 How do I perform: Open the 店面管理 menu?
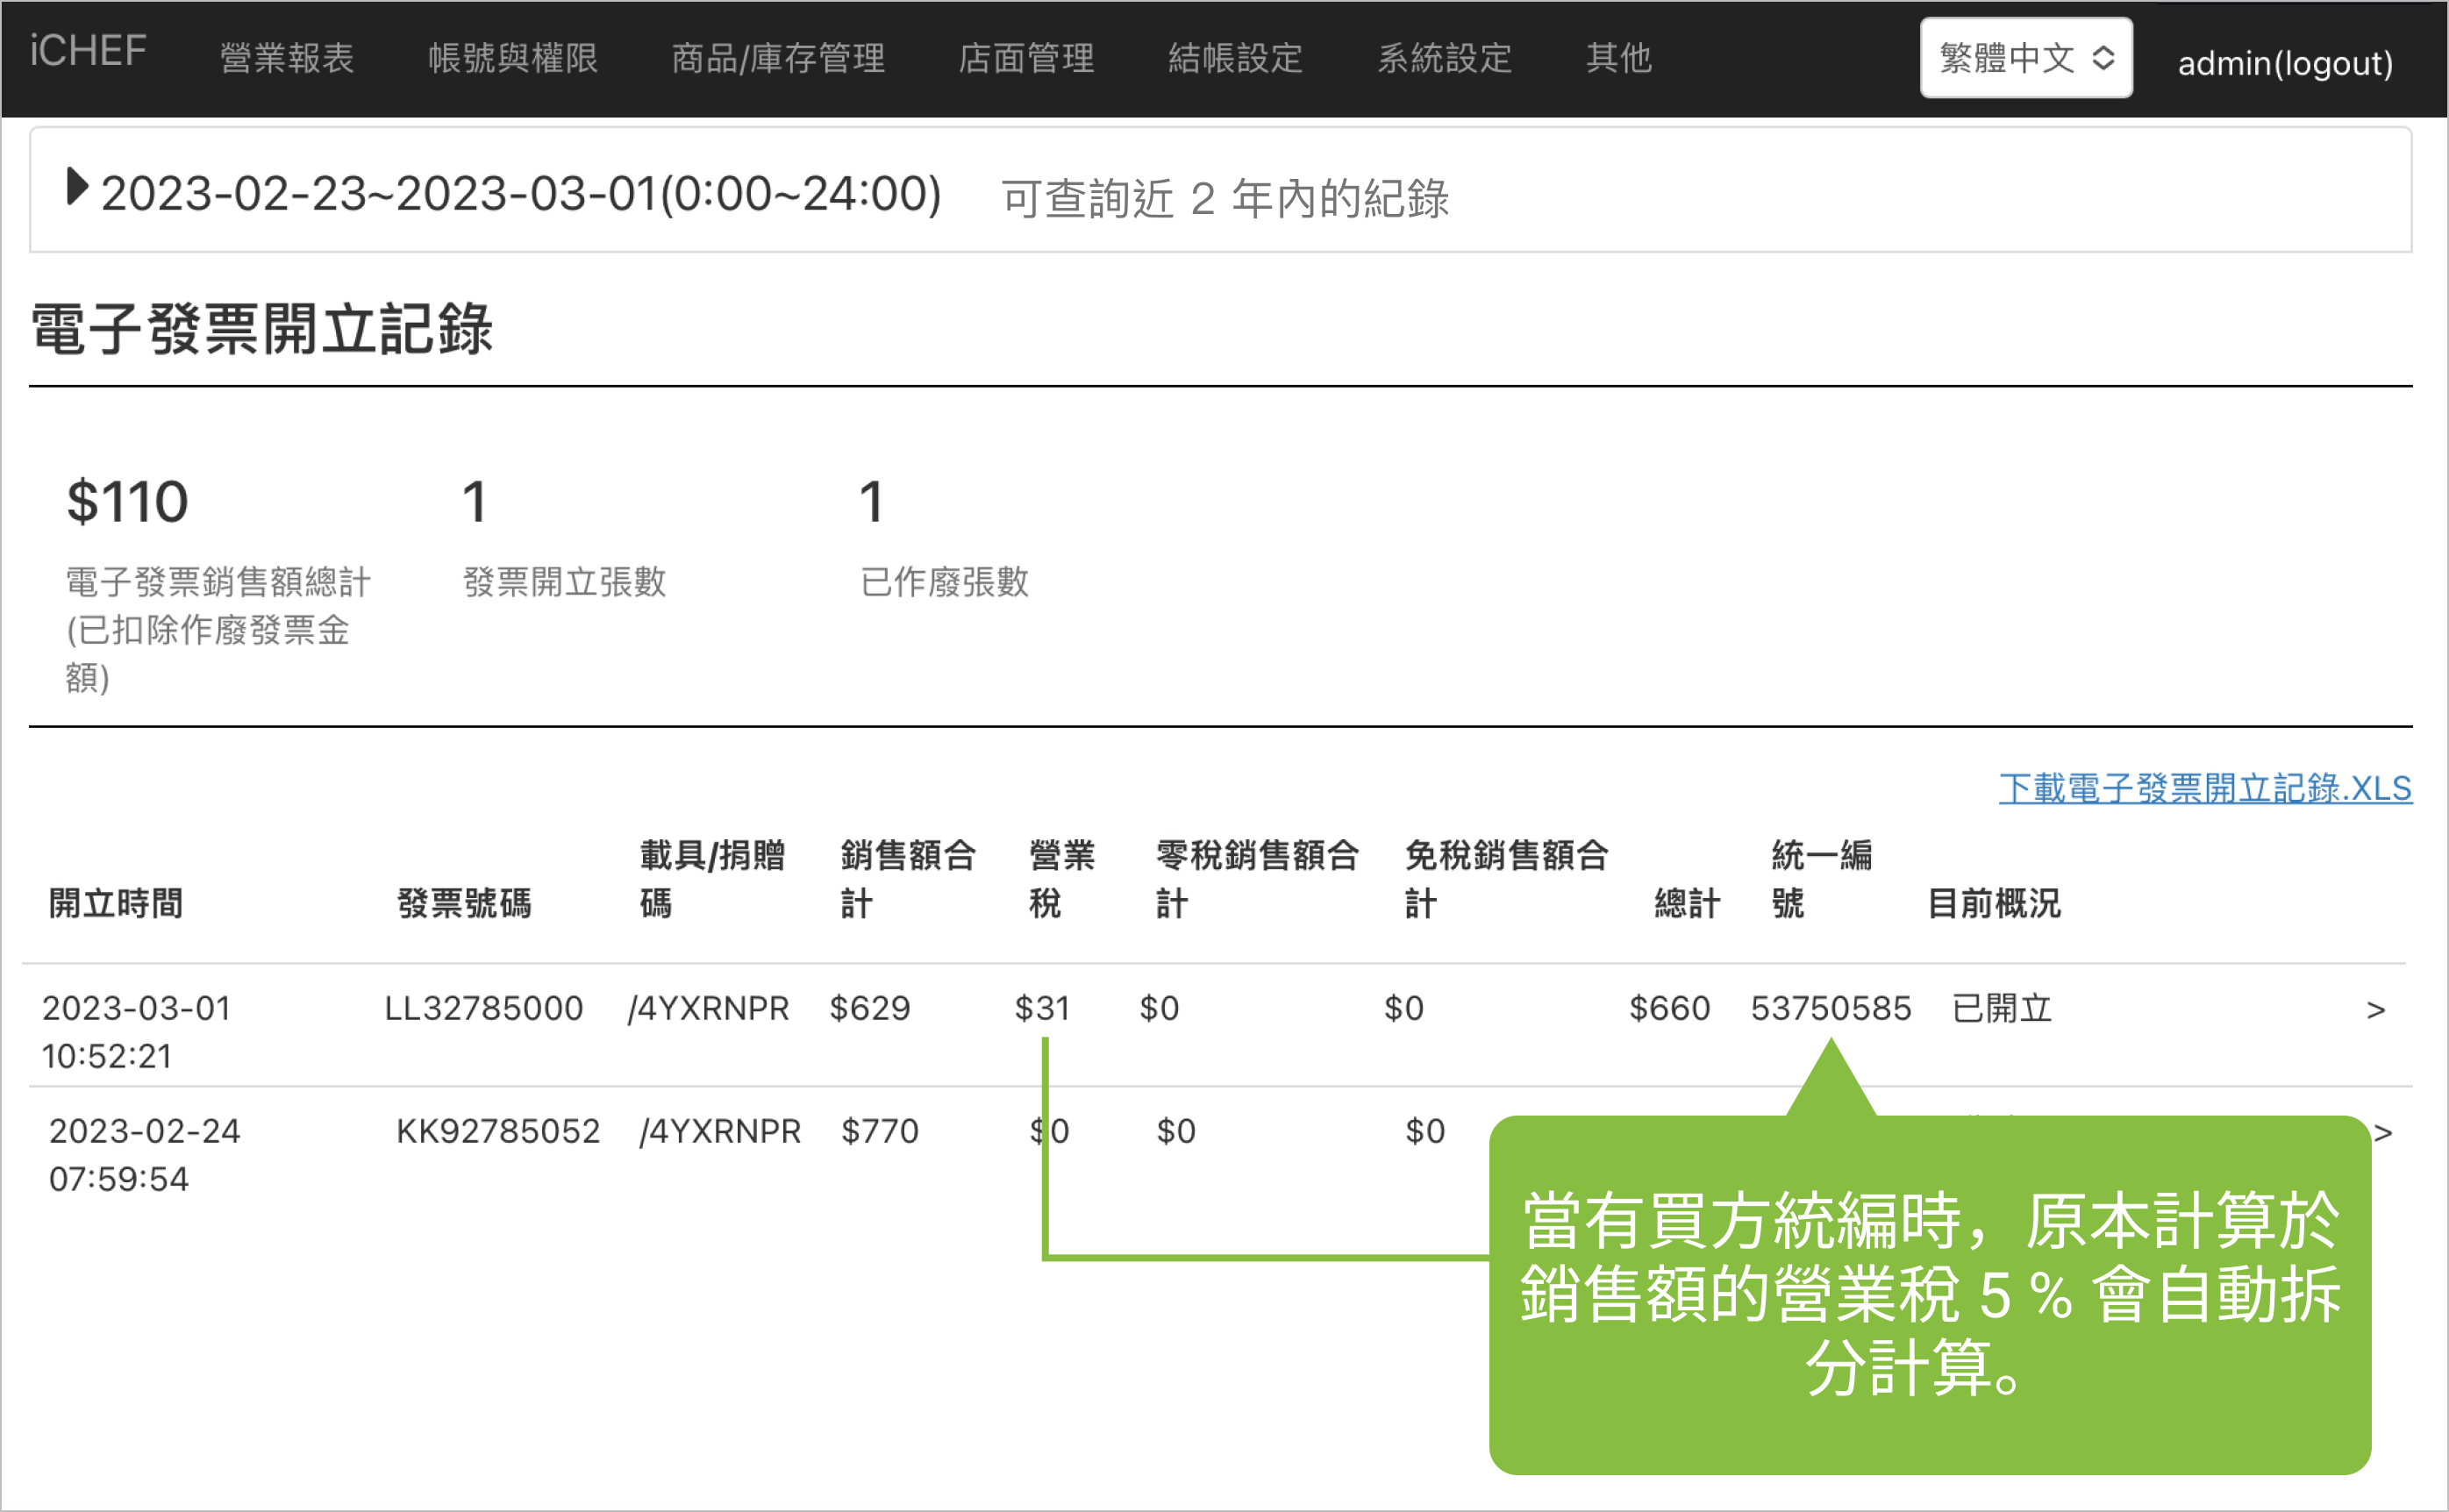click(x=1026, y=58)
